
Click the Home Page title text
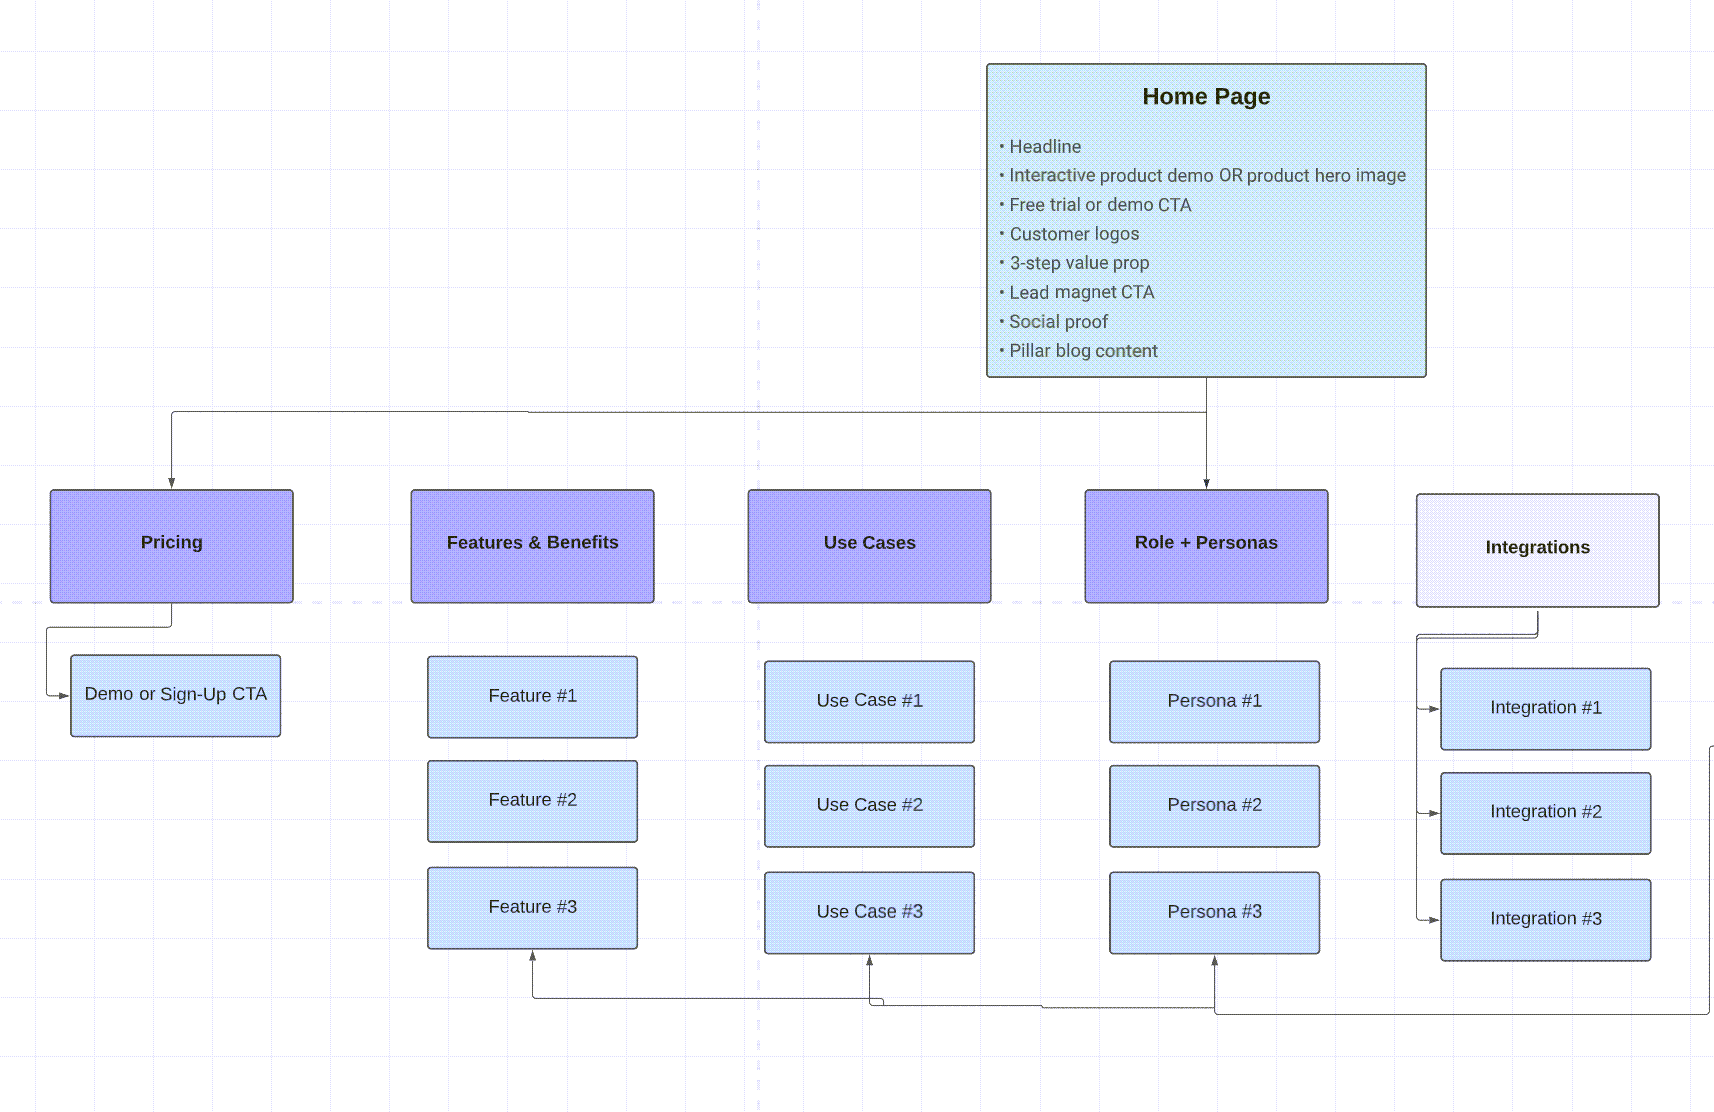[x=1206, y=96]
